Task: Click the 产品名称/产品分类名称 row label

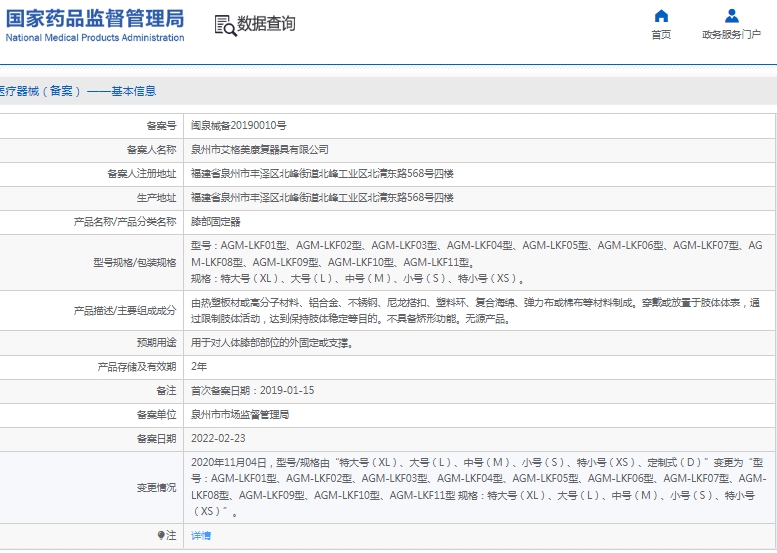Action: tap(125, 221)
